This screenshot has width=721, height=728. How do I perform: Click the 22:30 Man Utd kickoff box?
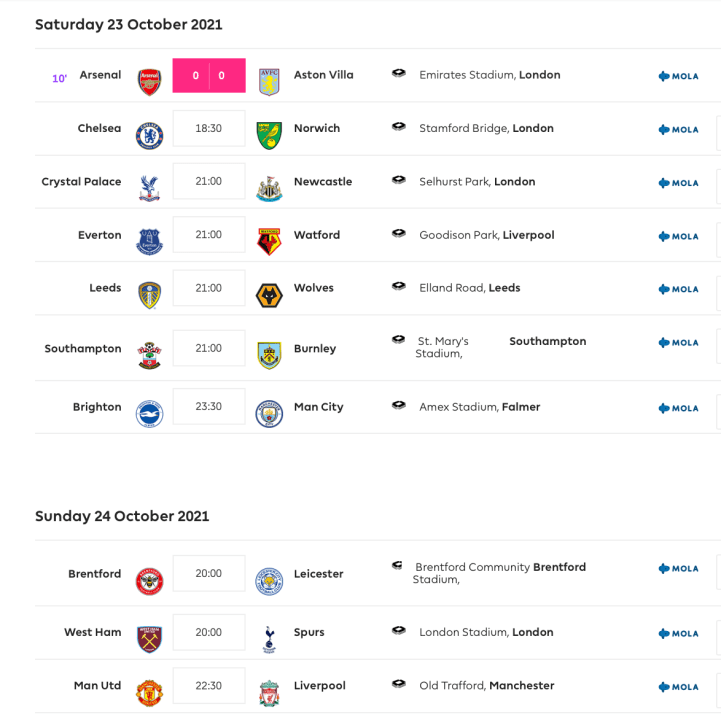tap(209, 686)
